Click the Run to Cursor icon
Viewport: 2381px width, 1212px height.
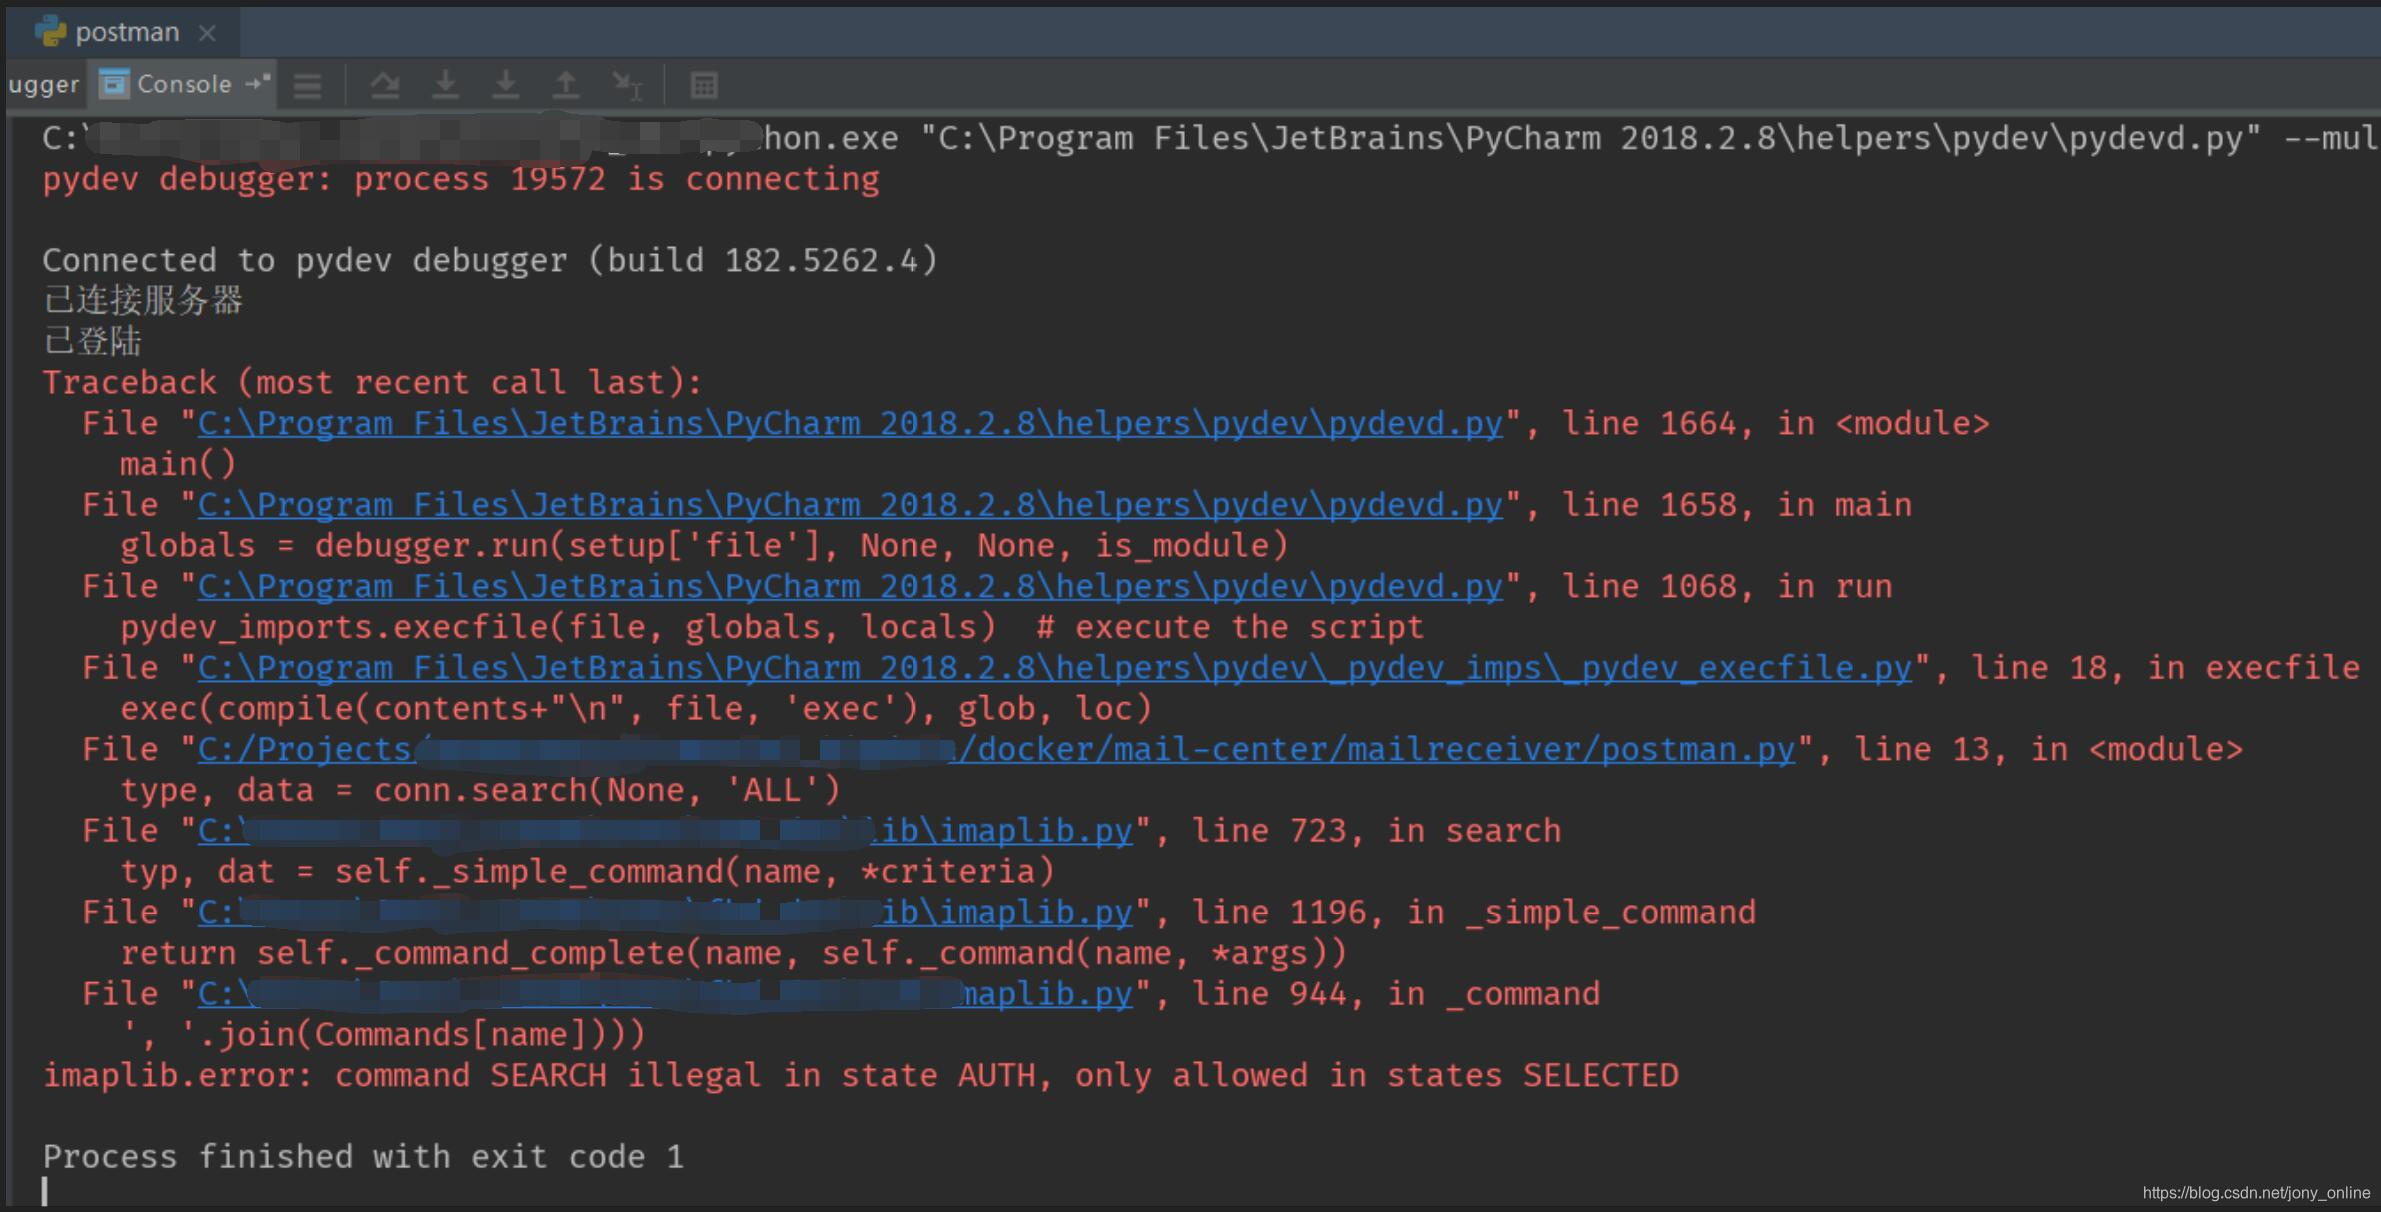click(x=627, y=86)
